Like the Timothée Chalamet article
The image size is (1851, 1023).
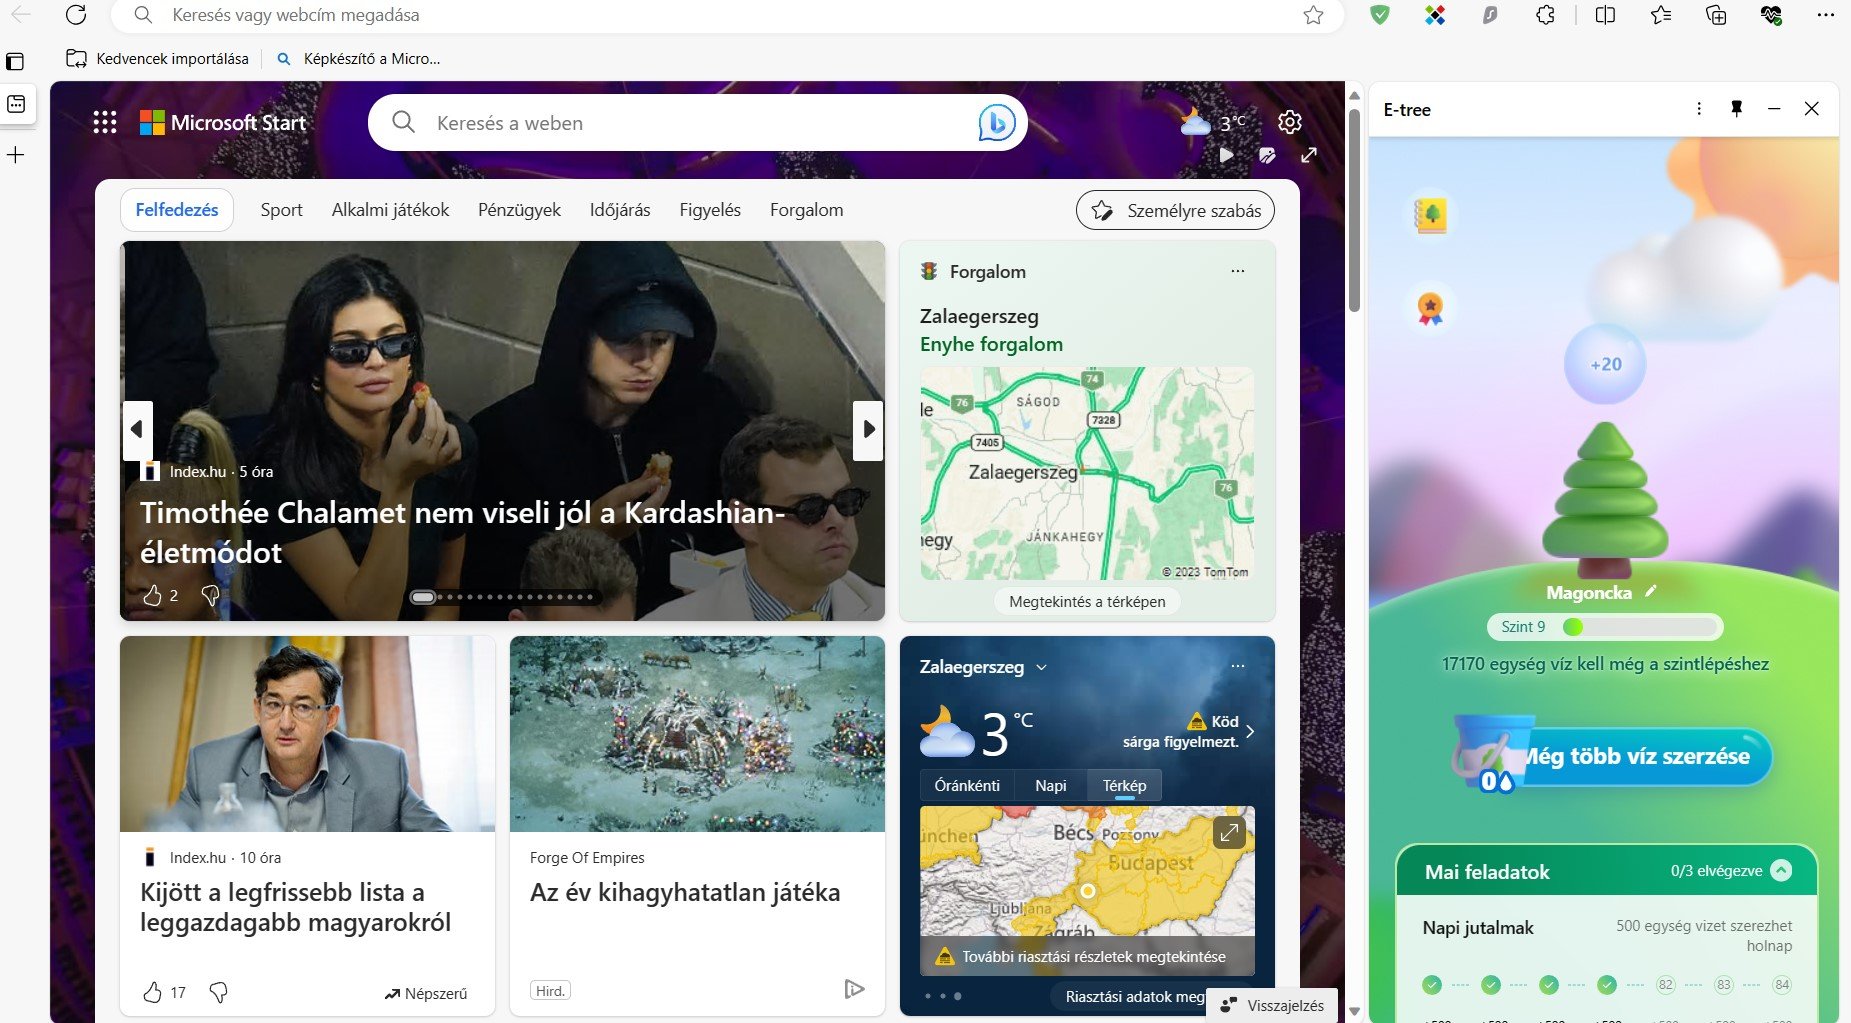tap(153, 596)
